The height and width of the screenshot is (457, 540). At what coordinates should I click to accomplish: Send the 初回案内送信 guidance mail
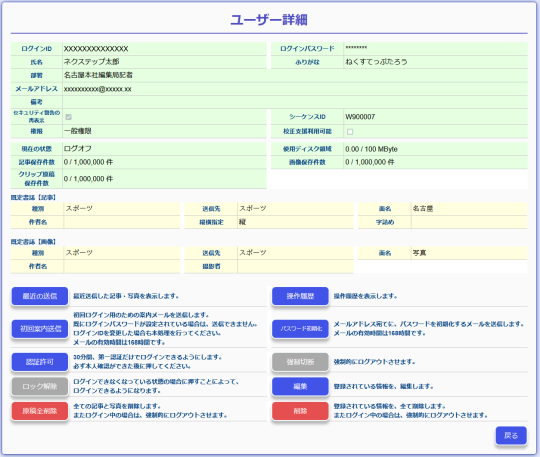tap(40, 329)
